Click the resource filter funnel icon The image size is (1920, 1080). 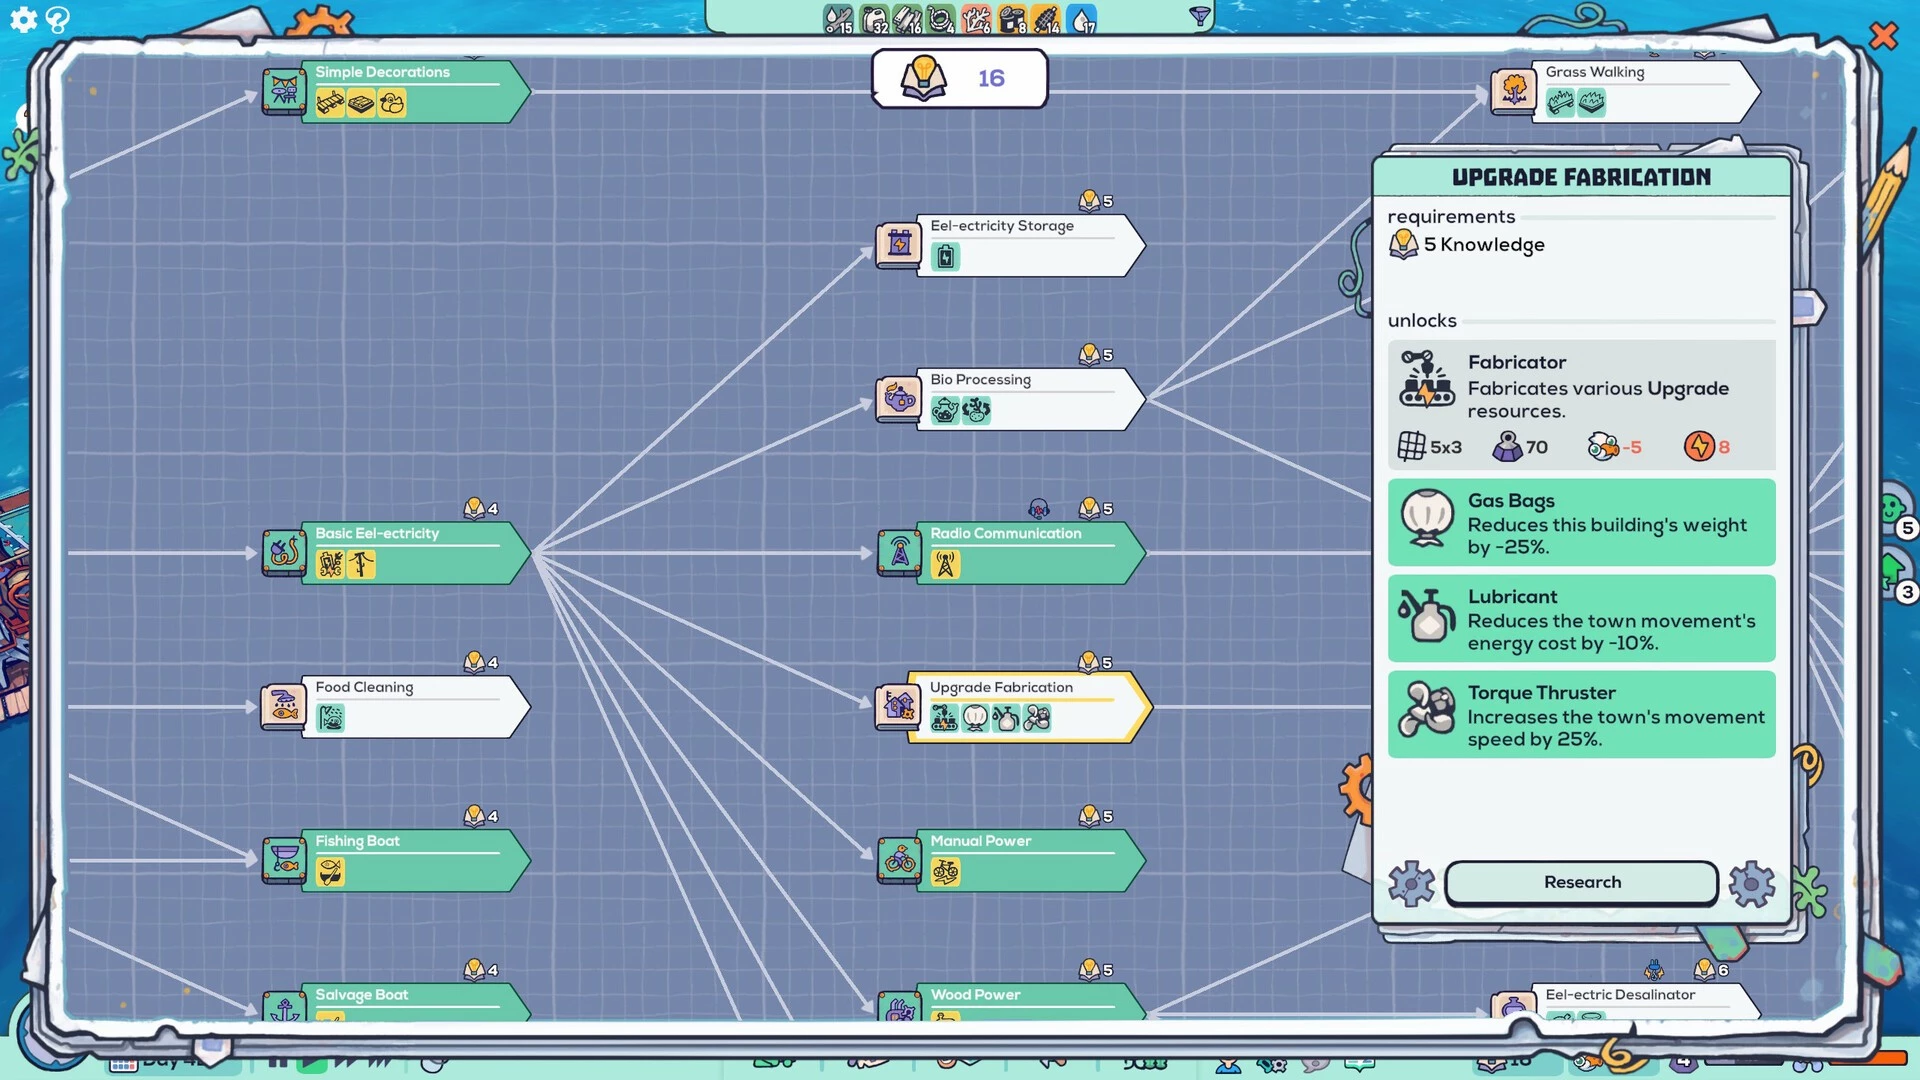coord(1199,15)
